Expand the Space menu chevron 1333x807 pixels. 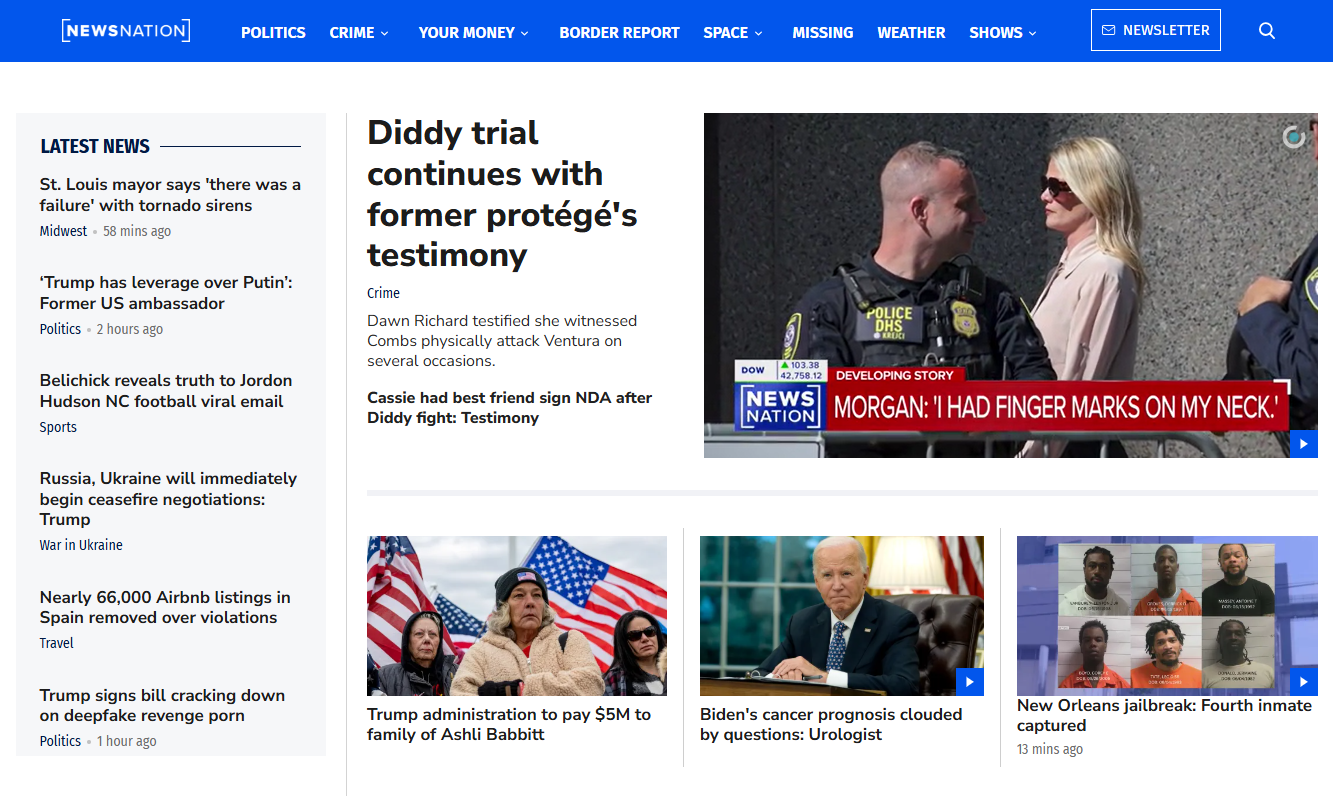click(x=758, y=33)
